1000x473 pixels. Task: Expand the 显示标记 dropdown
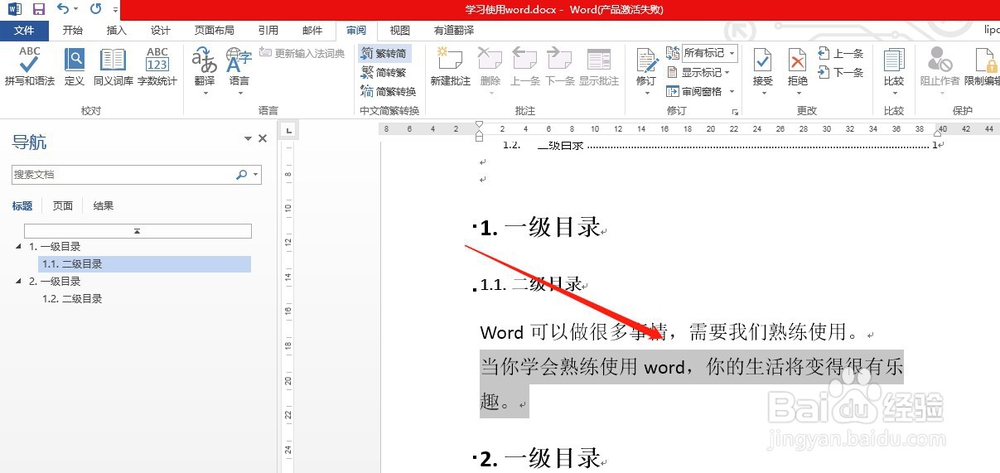tap(698, 73)
